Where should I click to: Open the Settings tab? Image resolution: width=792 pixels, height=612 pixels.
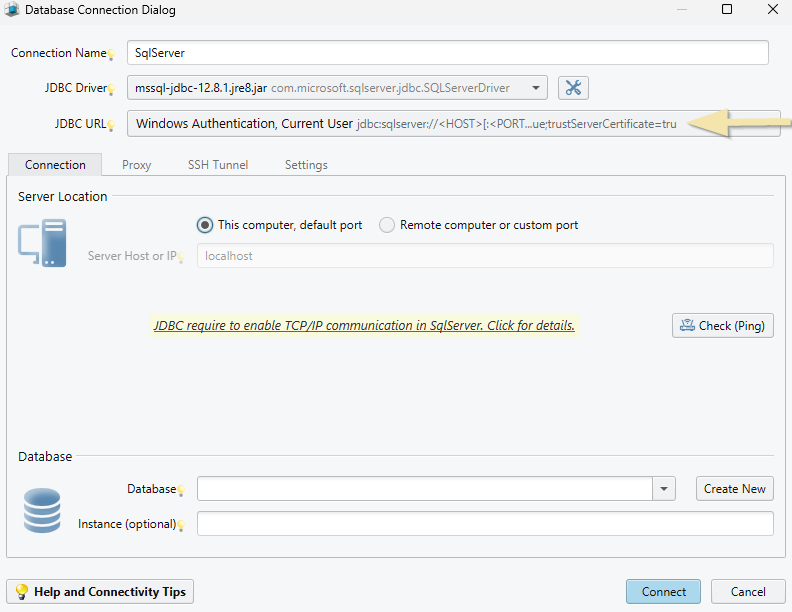[306, 165]
